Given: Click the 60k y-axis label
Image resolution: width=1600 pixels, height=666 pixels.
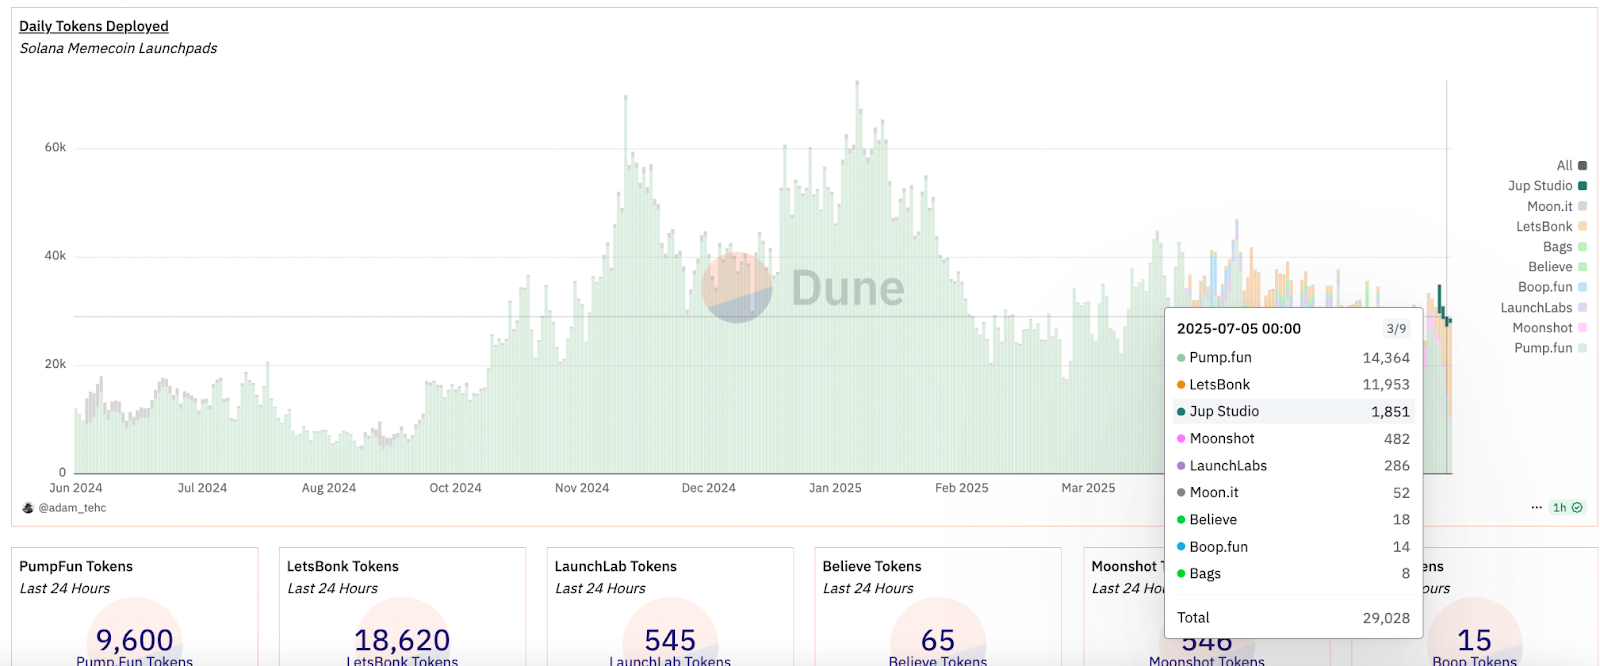Looking at the screenshot, I should pyautogui.click(x=55, y=147).
